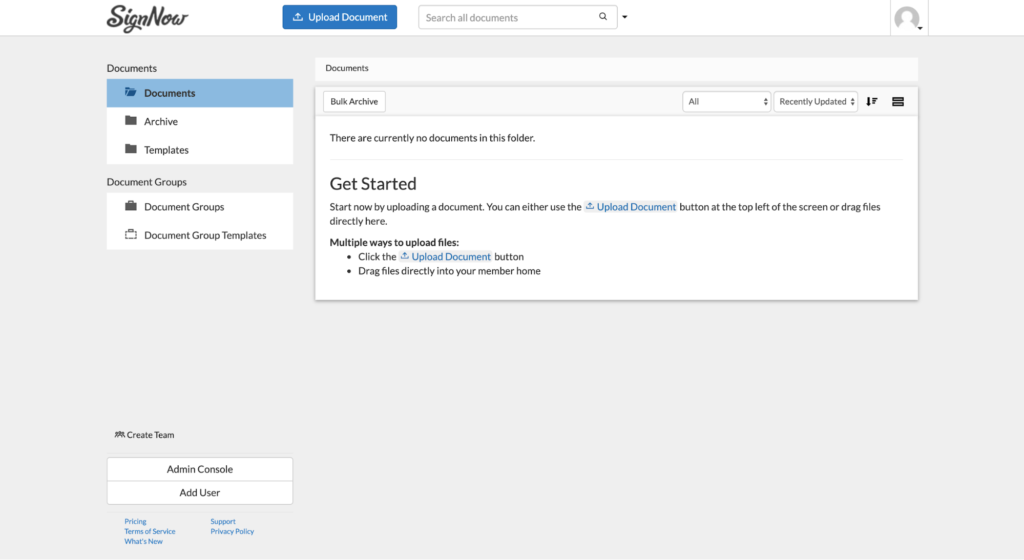1024x560 pixels.
Task: Click the SignNow logo
Action: [x=147, y=18]
